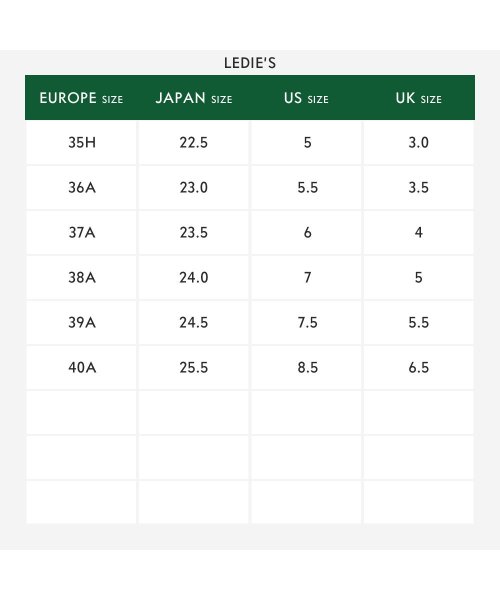Click the UK size 4 cell

[419, 233]
